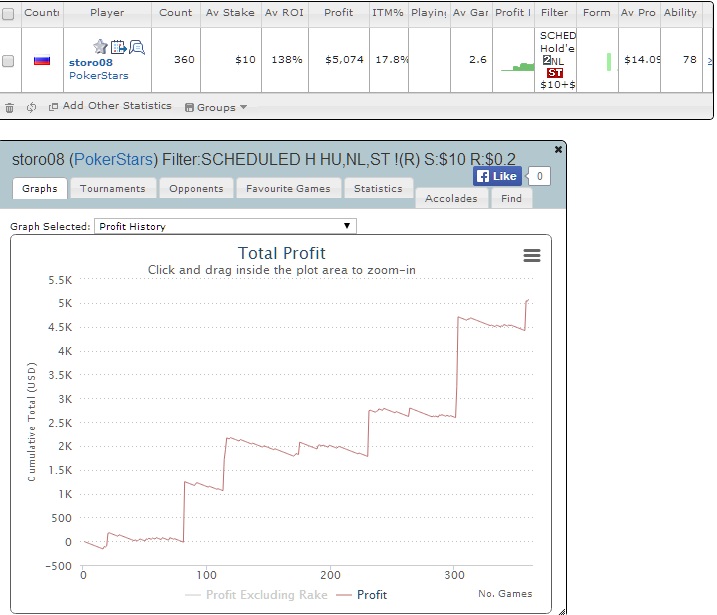The image size is (717, 615).
Task: Sort by the Ability column header
Action: click(x=680, y=13)
